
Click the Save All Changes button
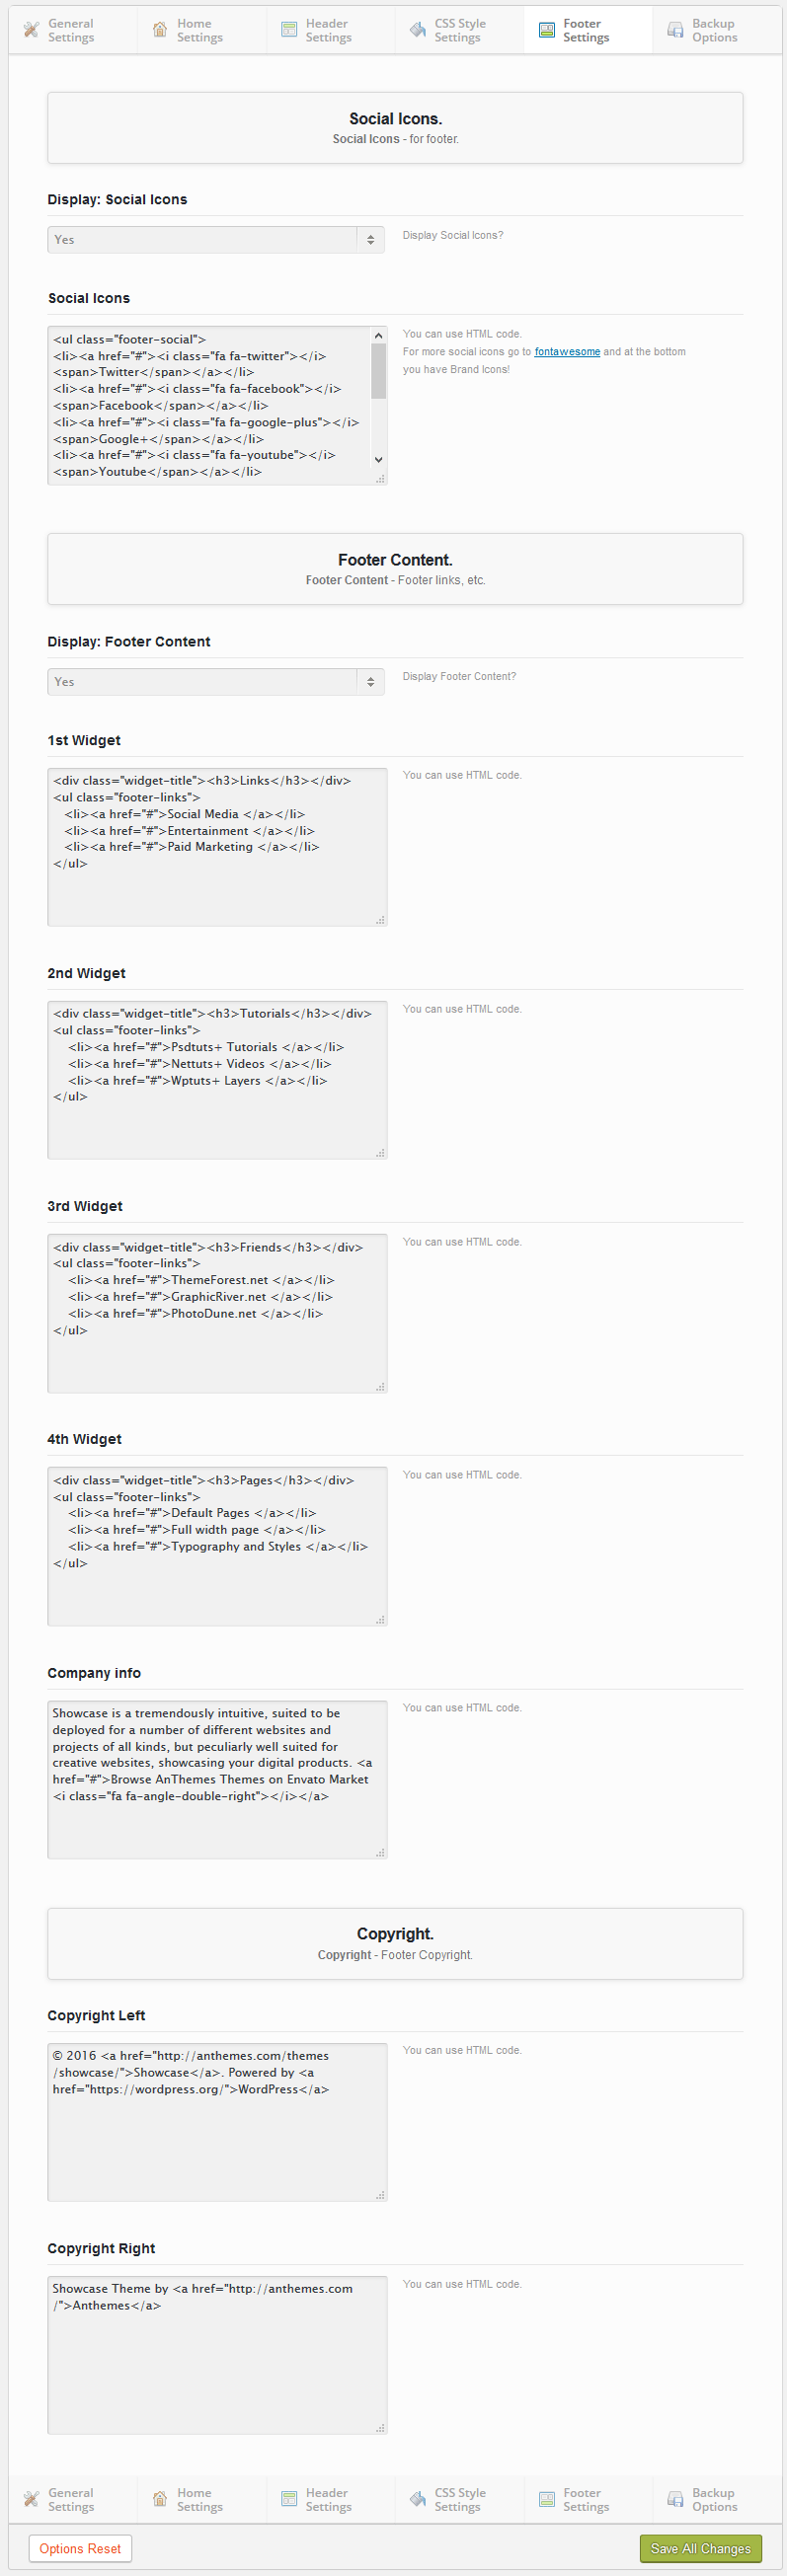(x=700, y=2548)
